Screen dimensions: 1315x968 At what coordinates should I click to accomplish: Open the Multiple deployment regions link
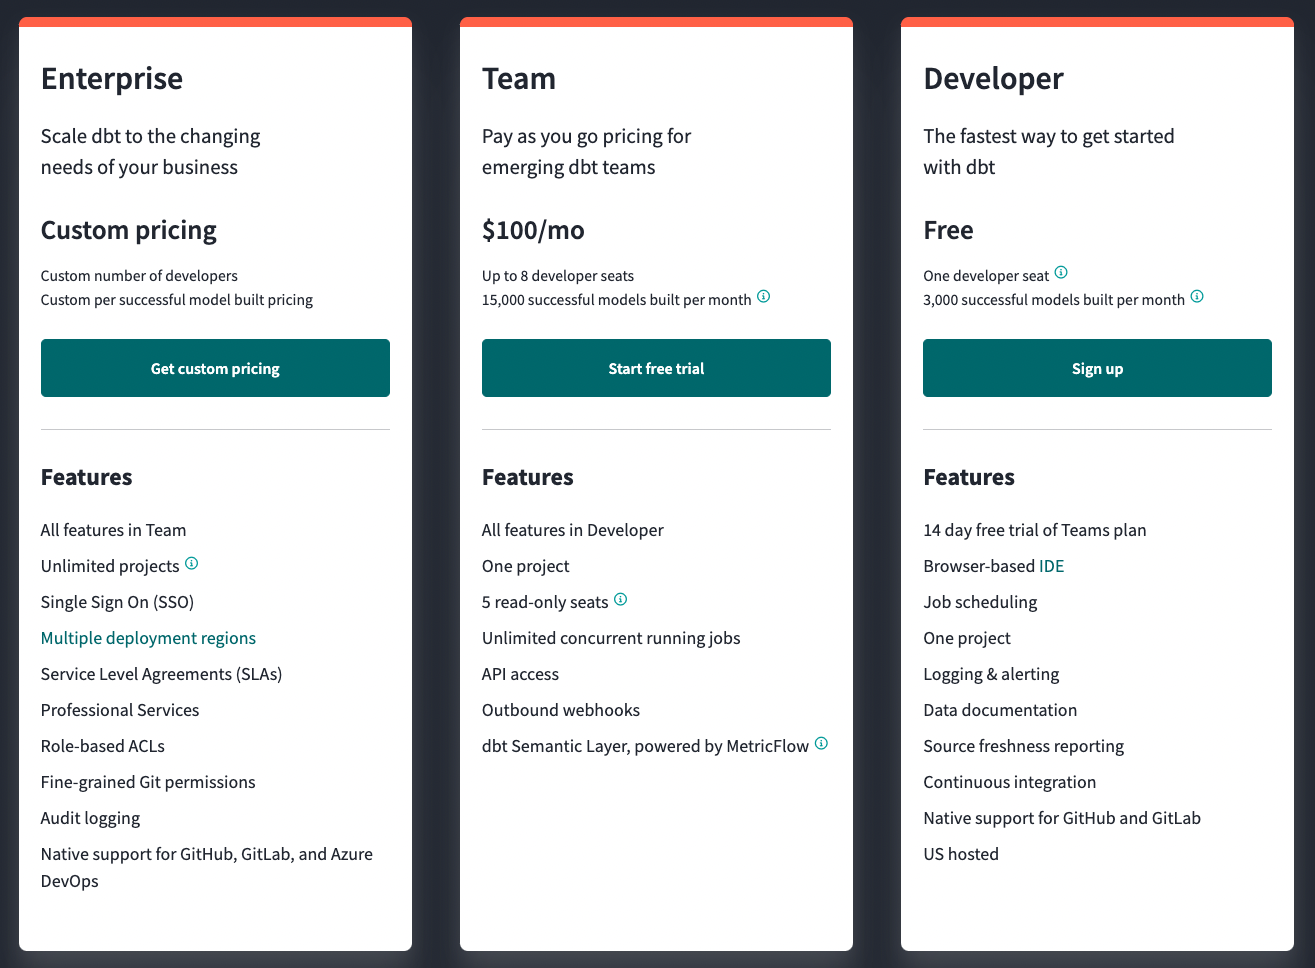tap(148, 638)
